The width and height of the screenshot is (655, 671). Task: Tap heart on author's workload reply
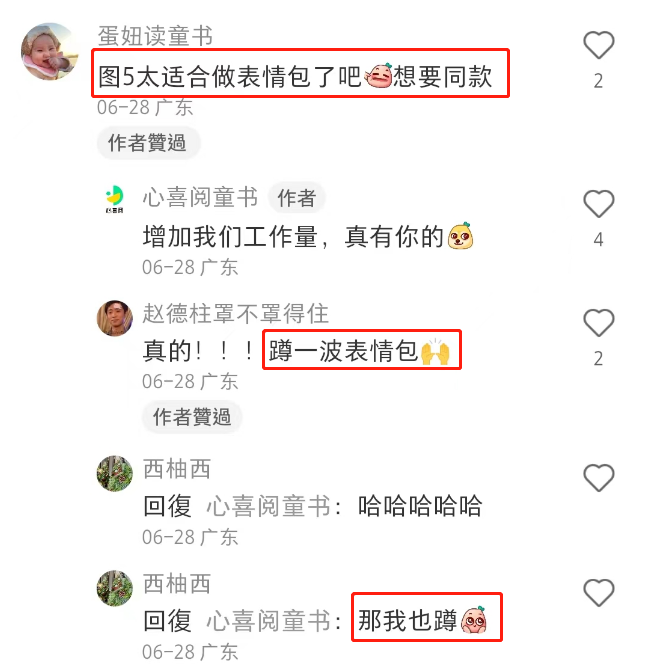599,204
